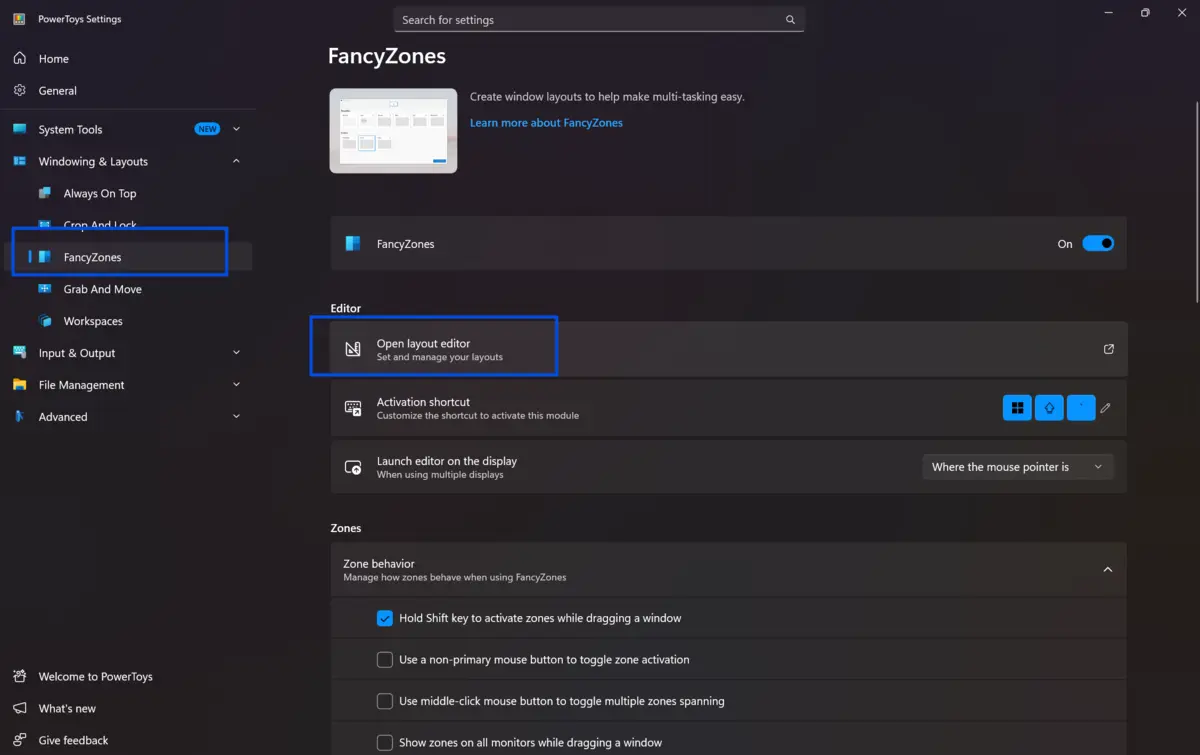The height and width of the screenshot is (755, 1200).
Task: Click the FancyZones preview thumbnail
Action: 394,131
